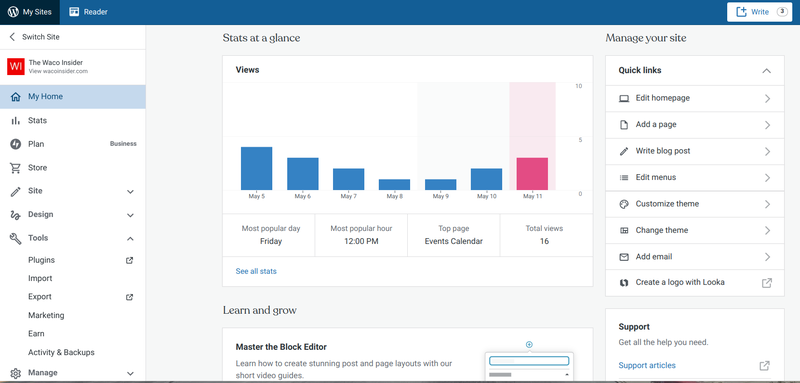The image size is (800, 383).
Task: Click Add email quick link
Action: click(x=695, y=257)
